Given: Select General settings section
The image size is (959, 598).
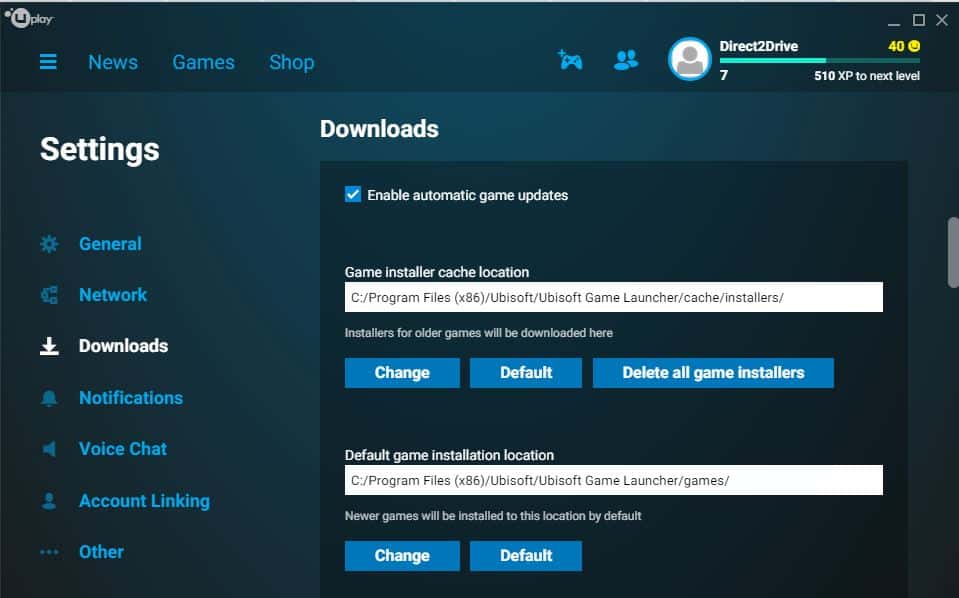Looking at the screenshot, I should tap(110, 244).
